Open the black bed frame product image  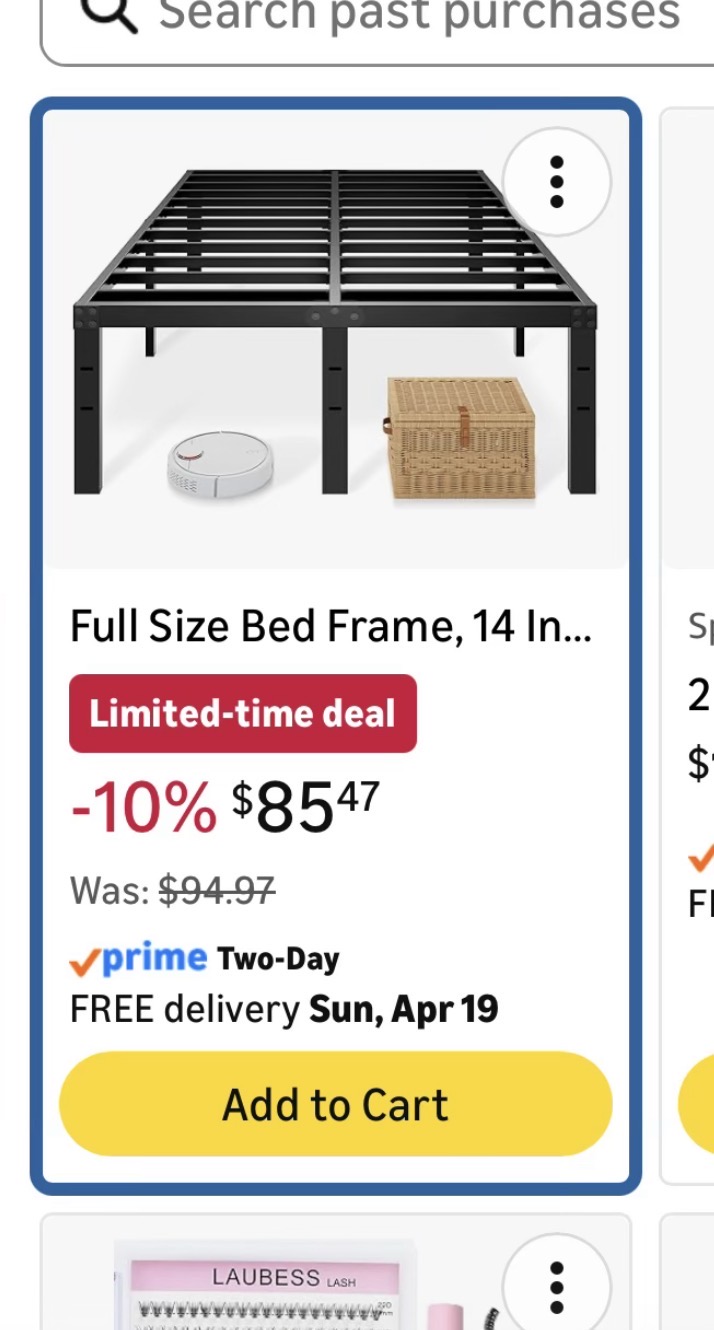335,340
